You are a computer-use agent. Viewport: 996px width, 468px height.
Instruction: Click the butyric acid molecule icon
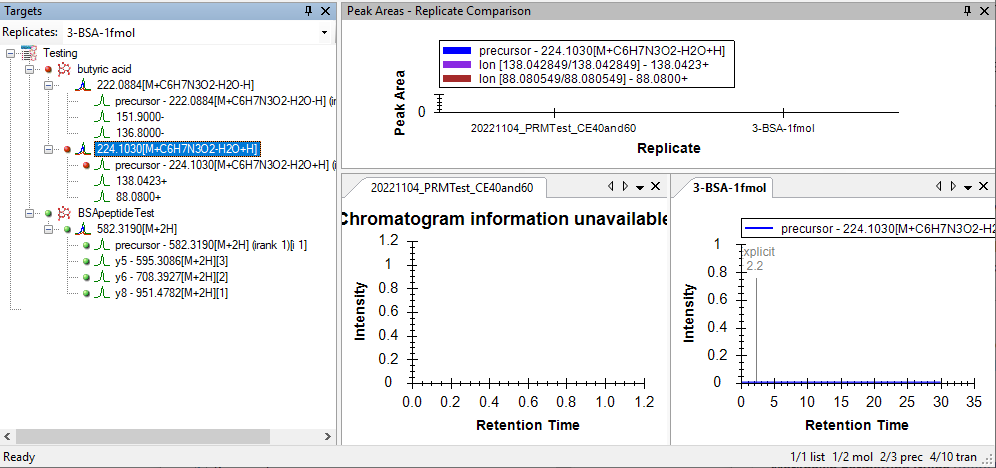tap(65, 70)
